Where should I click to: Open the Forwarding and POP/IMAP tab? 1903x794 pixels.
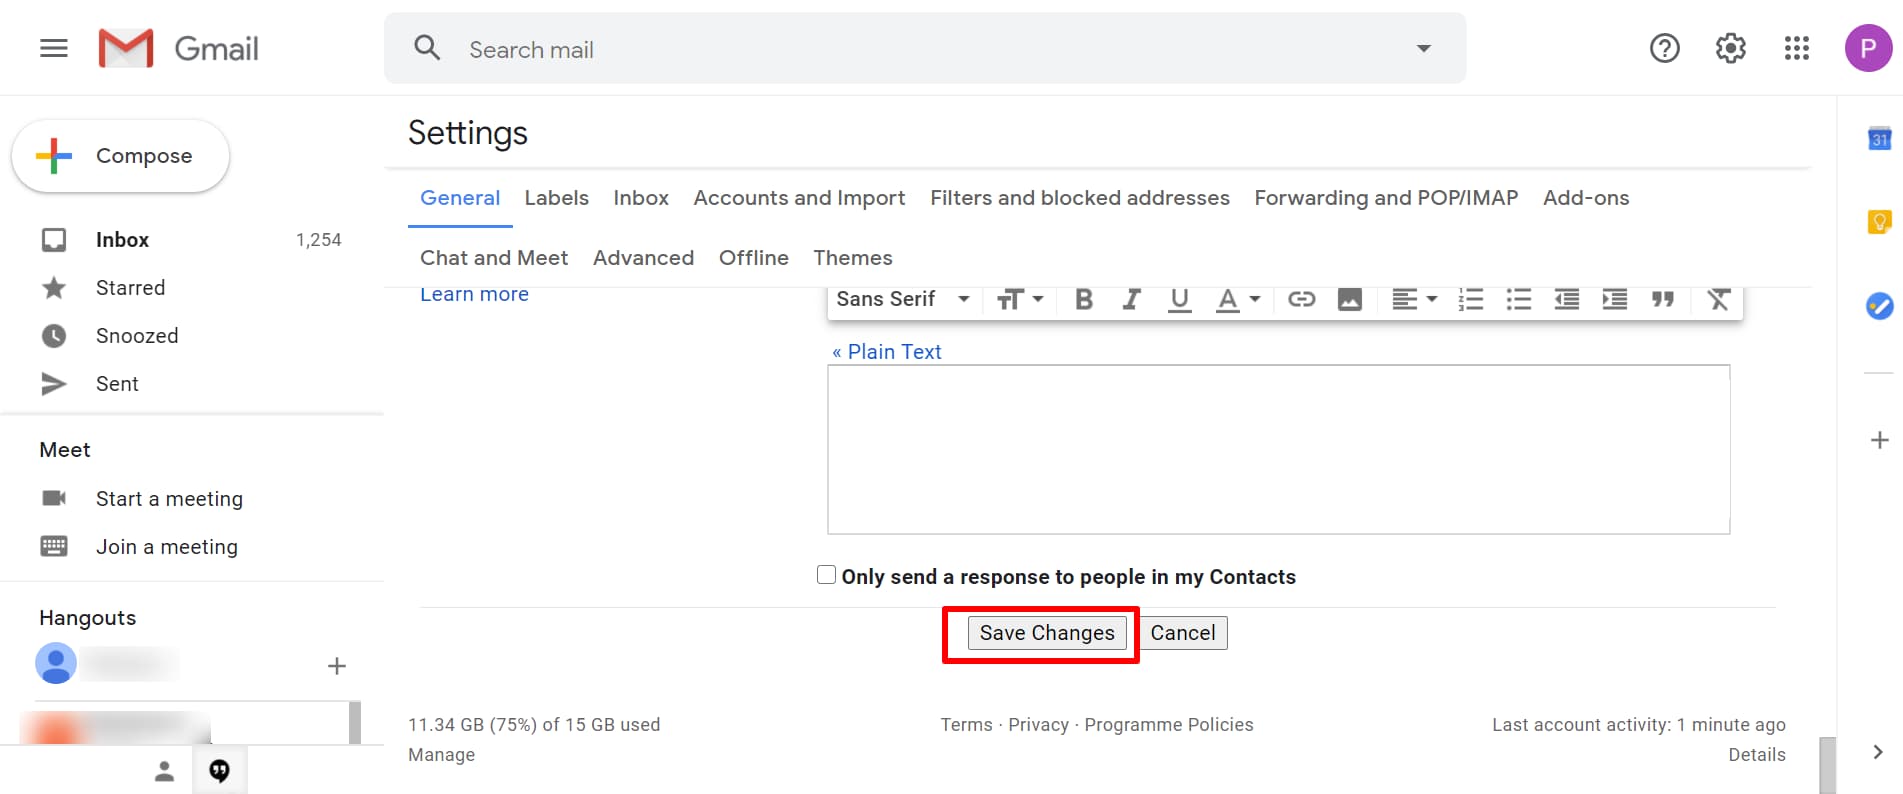click(1385, 198)
